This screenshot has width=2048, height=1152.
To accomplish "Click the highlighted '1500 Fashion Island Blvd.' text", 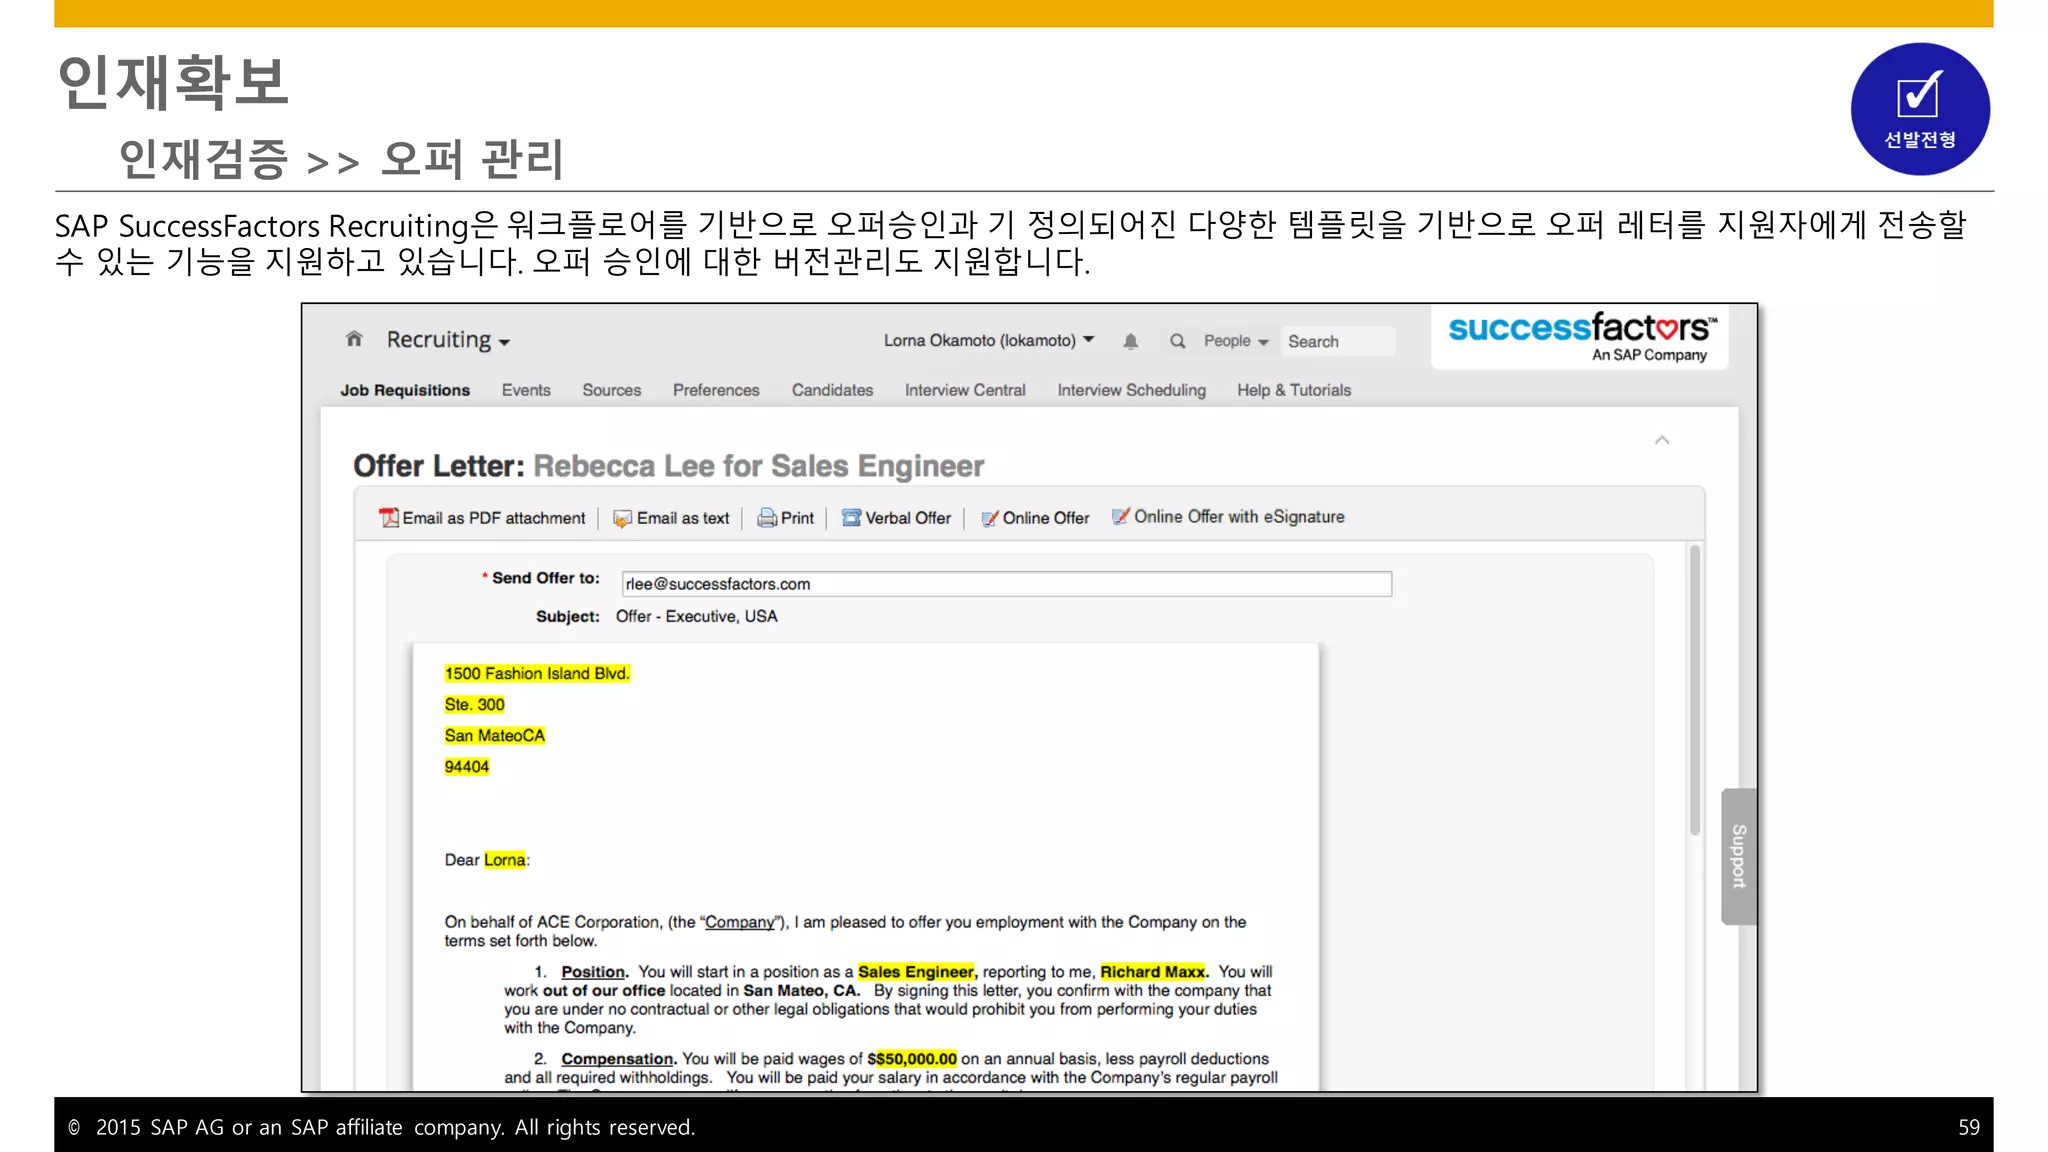I will pyautogui.click(x=537, y=674).
